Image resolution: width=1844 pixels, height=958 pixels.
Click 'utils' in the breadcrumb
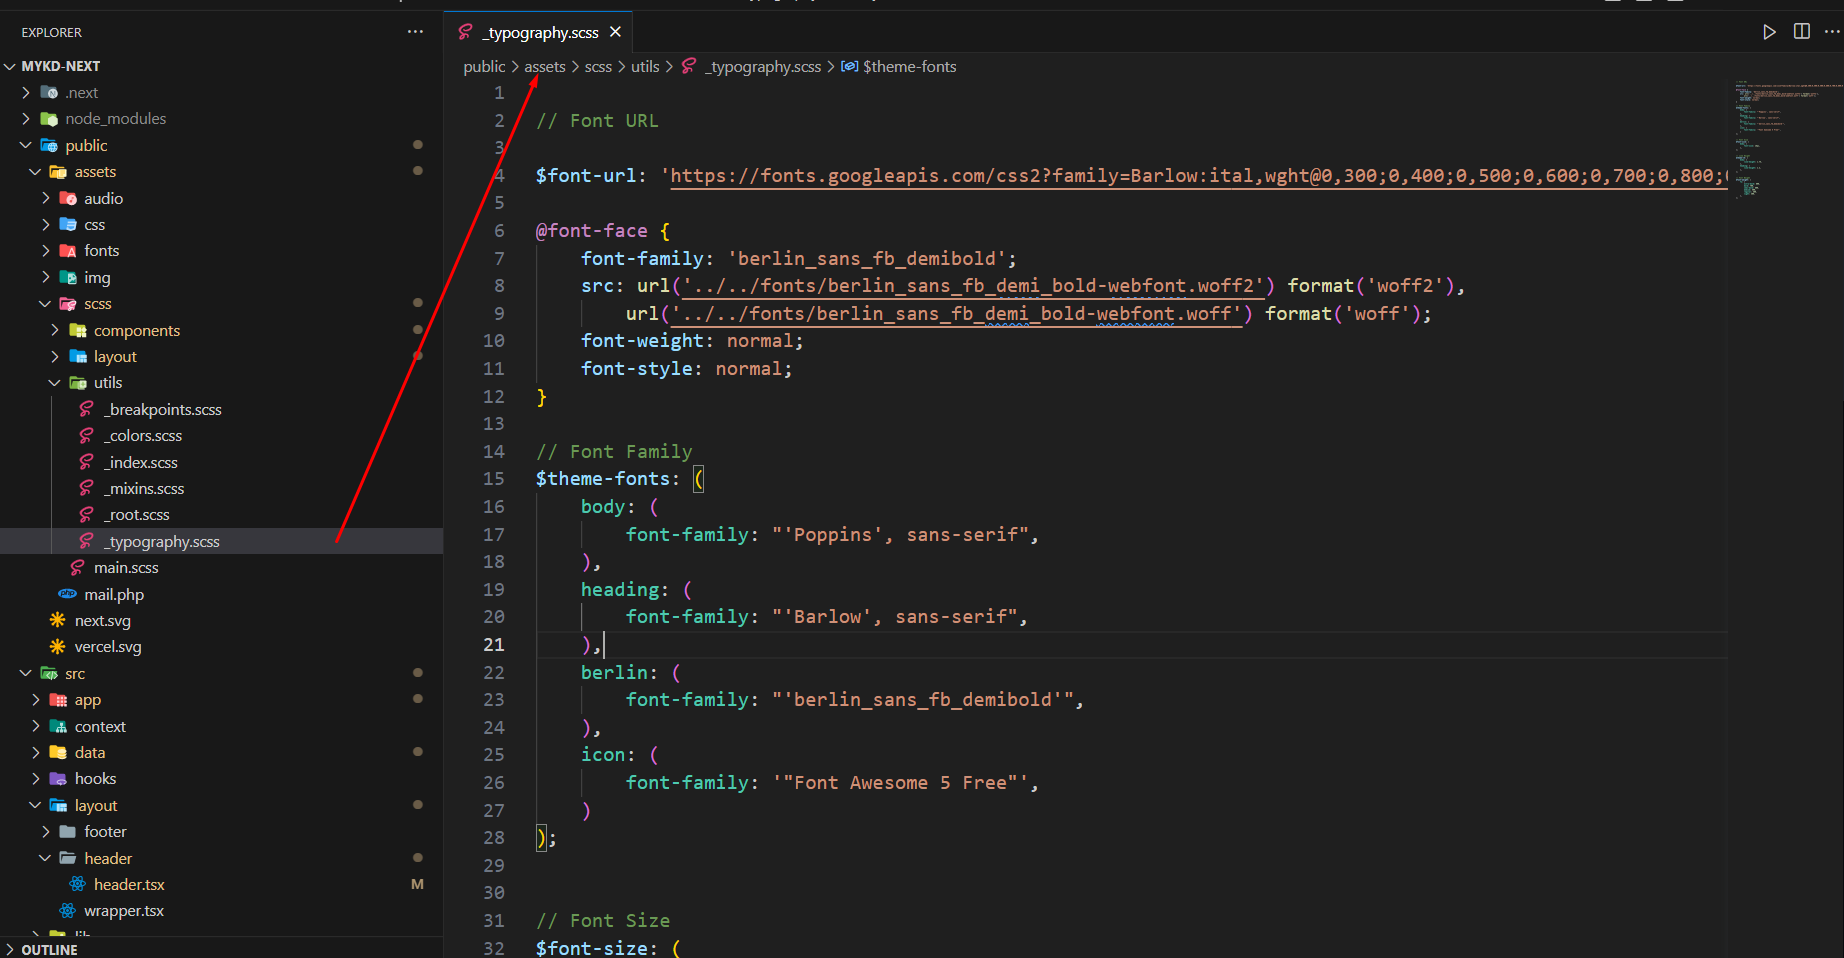645,66
